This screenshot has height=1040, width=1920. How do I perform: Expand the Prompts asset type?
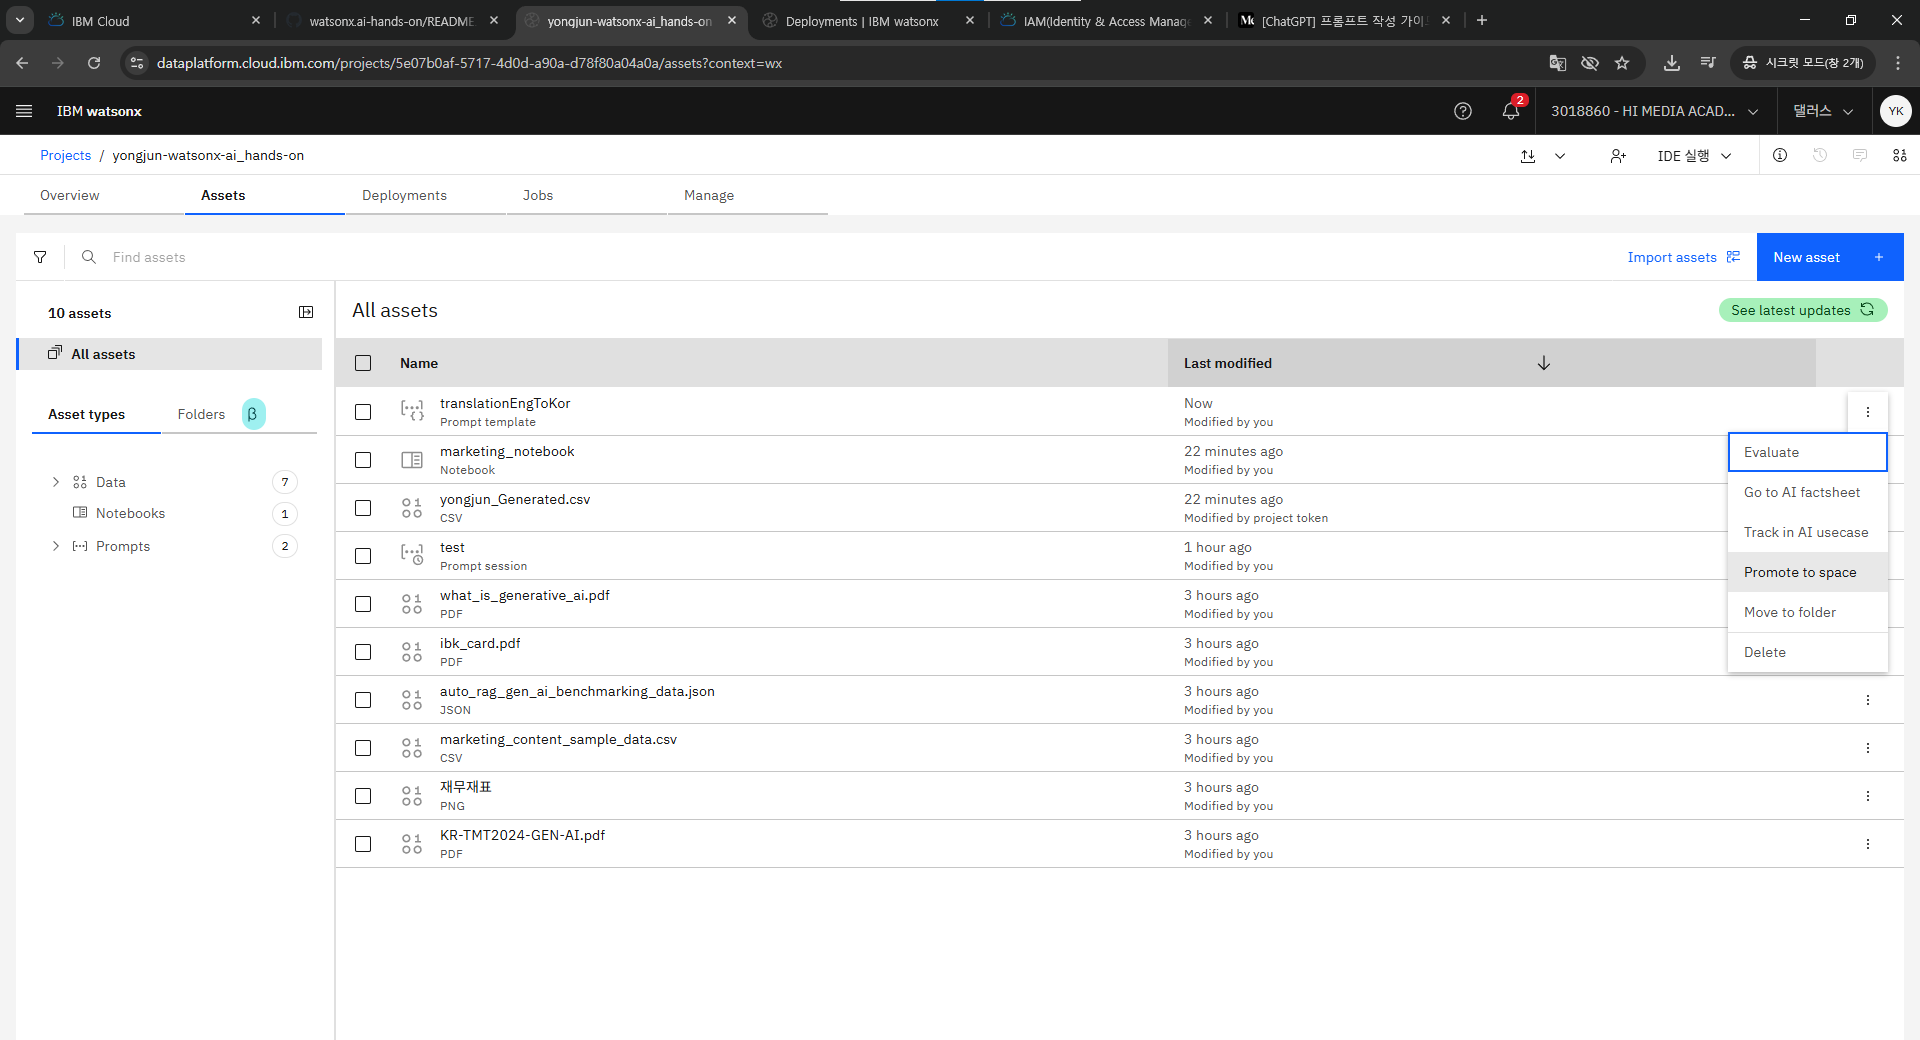55,546
